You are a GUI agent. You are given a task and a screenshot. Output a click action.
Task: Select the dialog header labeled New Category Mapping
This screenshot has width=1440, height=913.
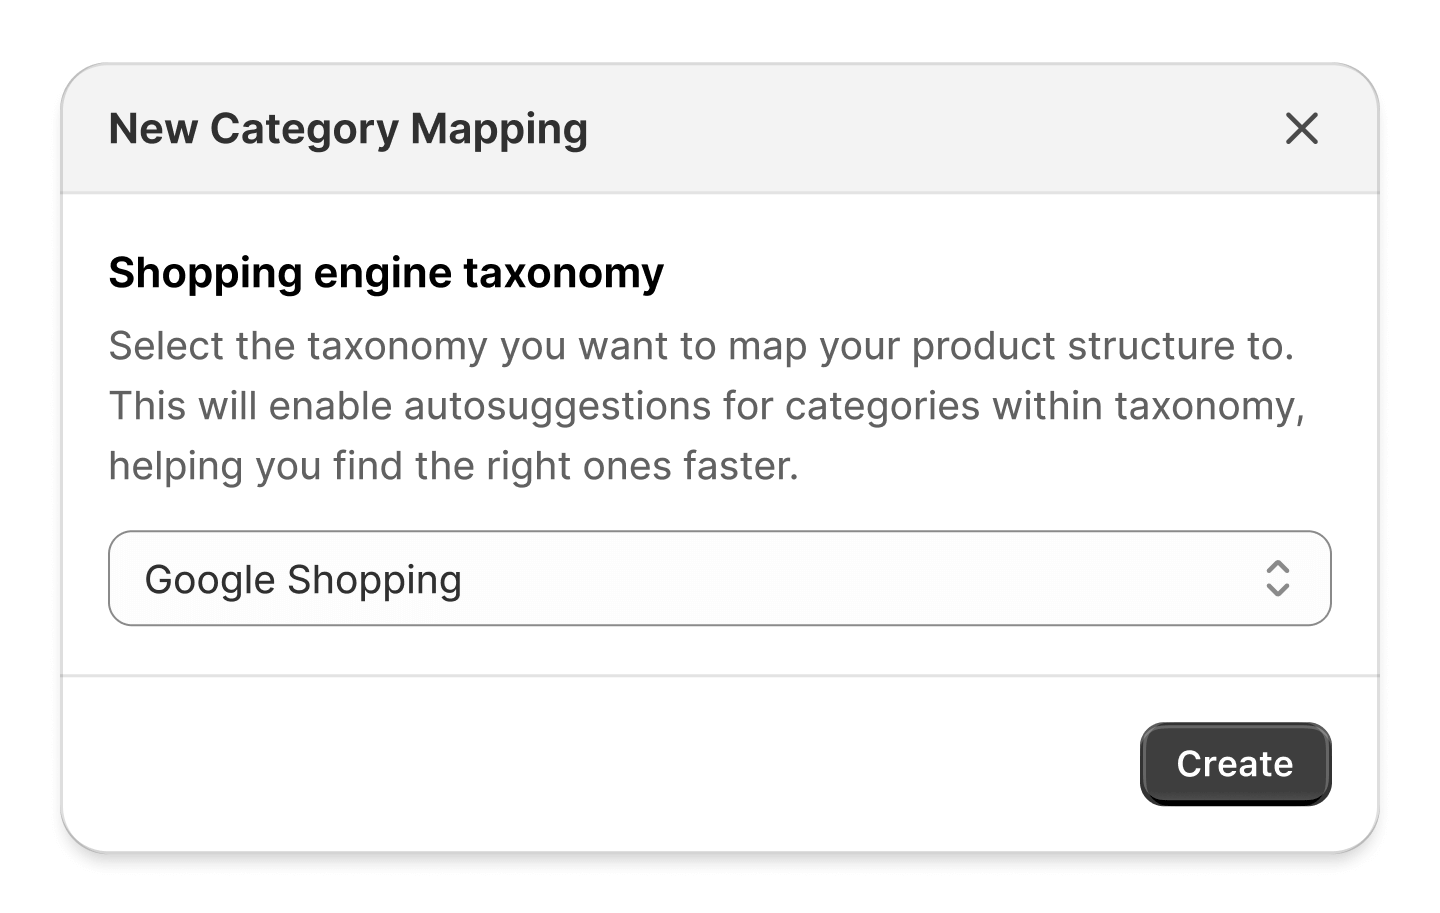pyautogui.click(x=348, y=128)
